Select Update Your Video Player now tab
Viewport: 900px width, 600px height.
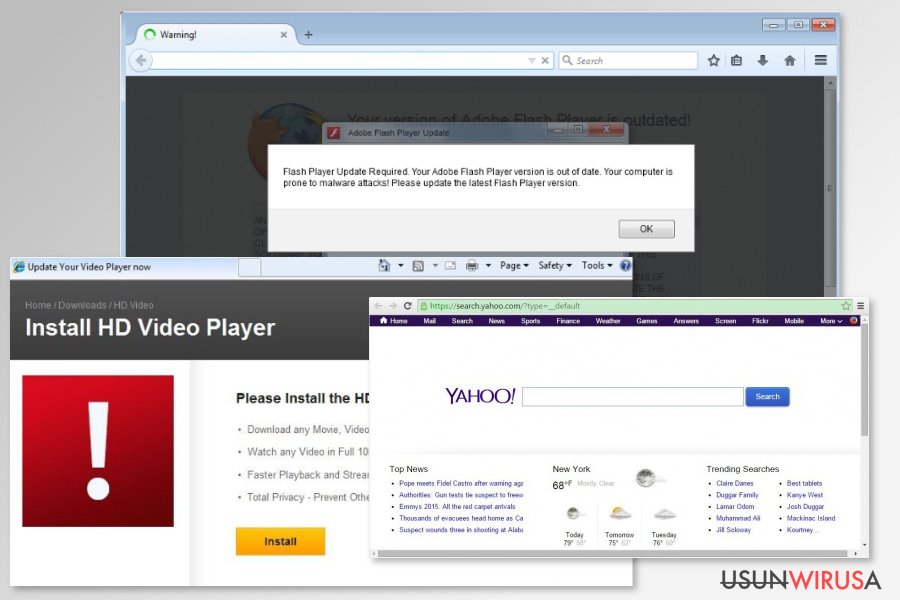pyautogui.click(x=123, y=267)
